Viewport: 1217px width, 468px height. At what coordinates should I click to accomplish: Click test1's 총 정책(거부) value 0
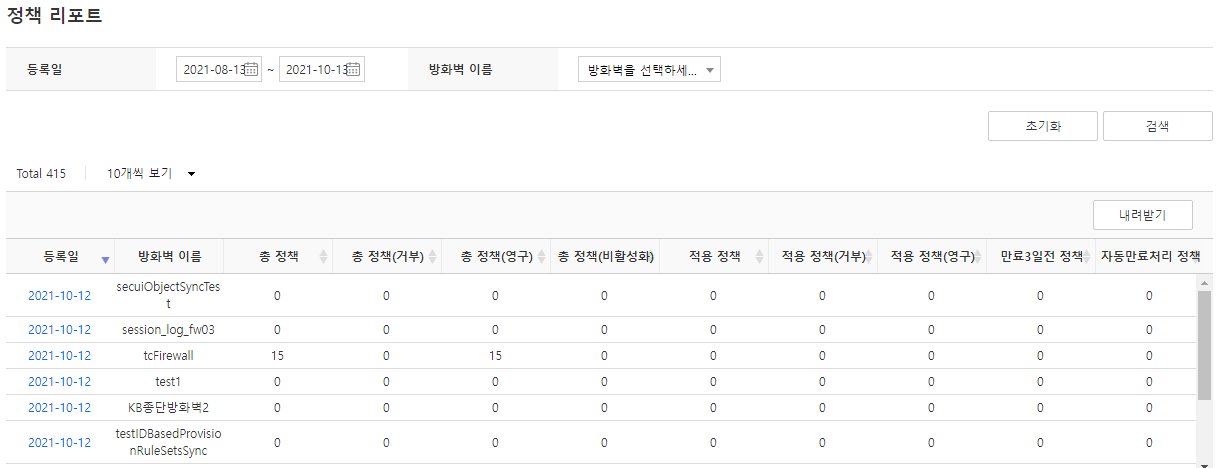coord(386,382)
